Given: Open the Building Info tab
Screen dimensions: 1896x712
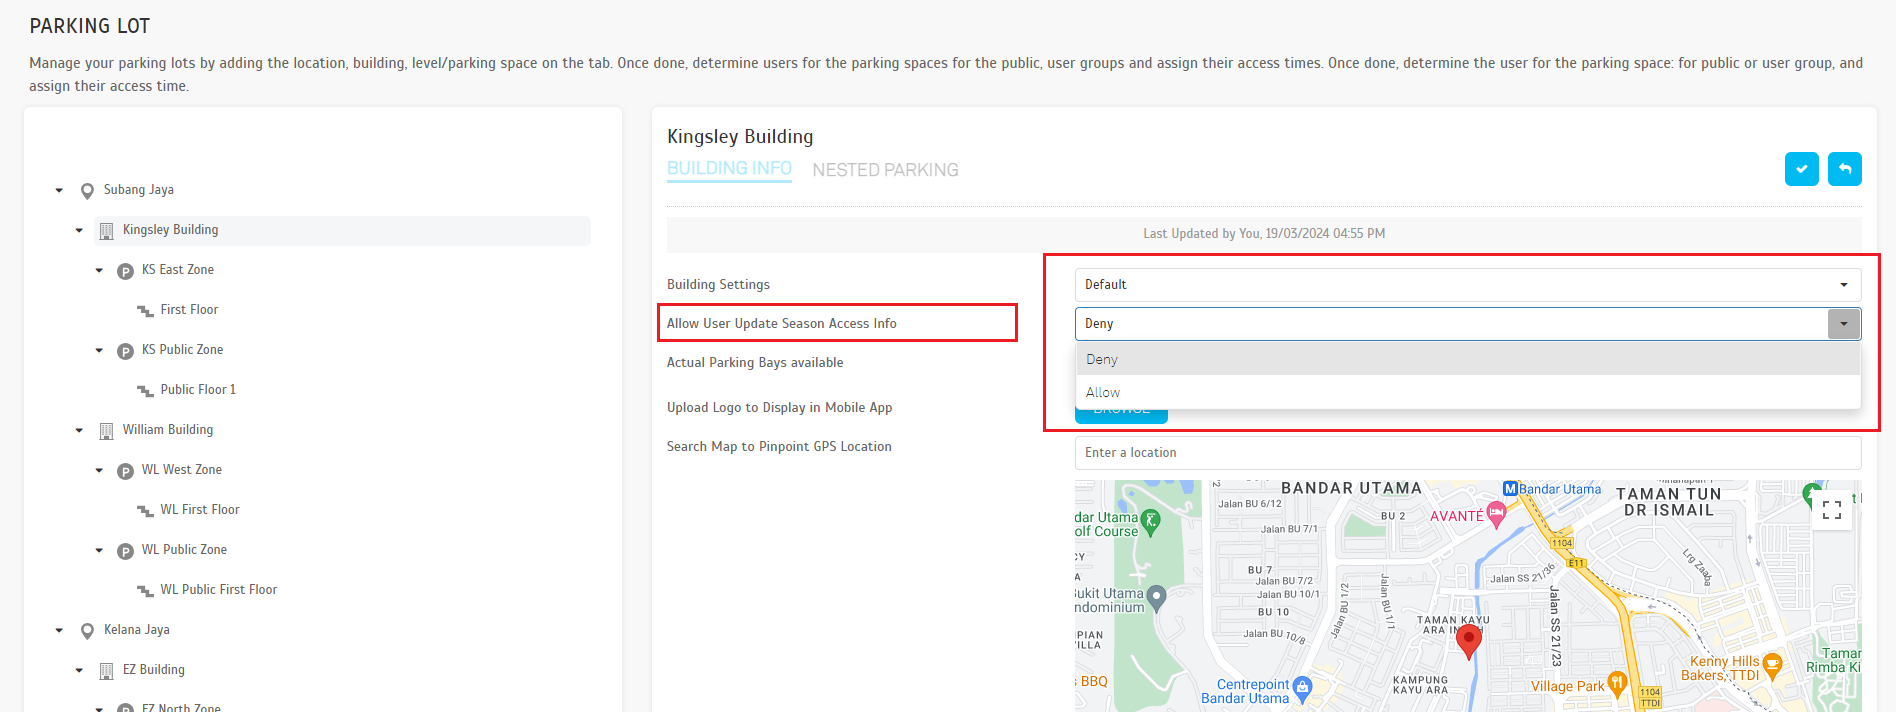Looking at the screenshot, I should [x=729, y=169].
